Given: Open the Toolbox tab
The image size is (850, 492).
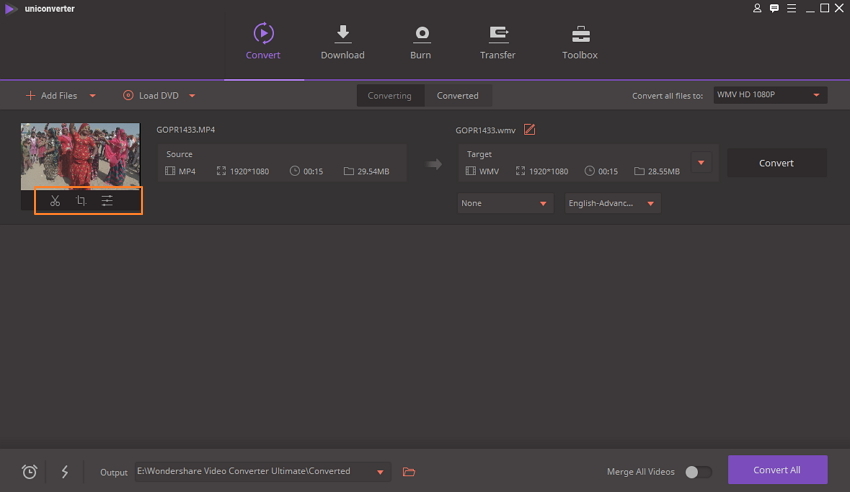Looking at the screenshot, I should 579,41.
